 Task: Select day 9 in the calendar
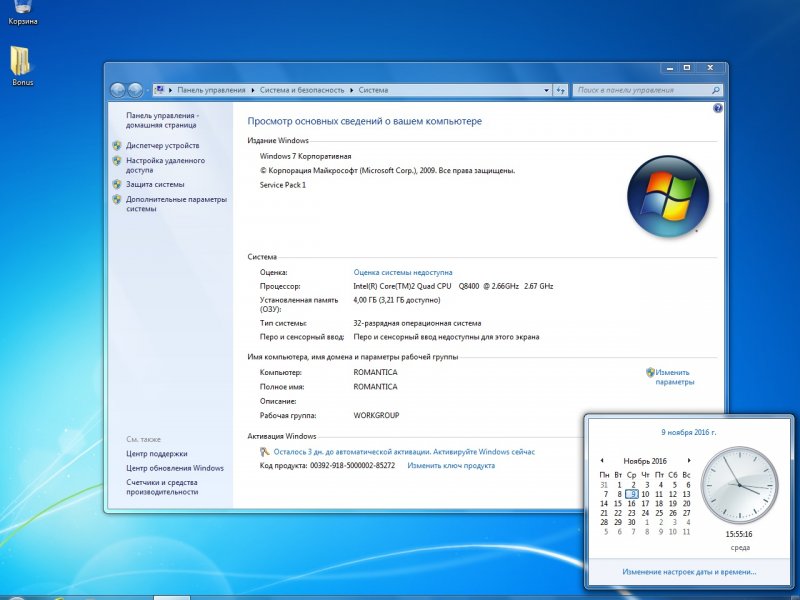point(632,494)
